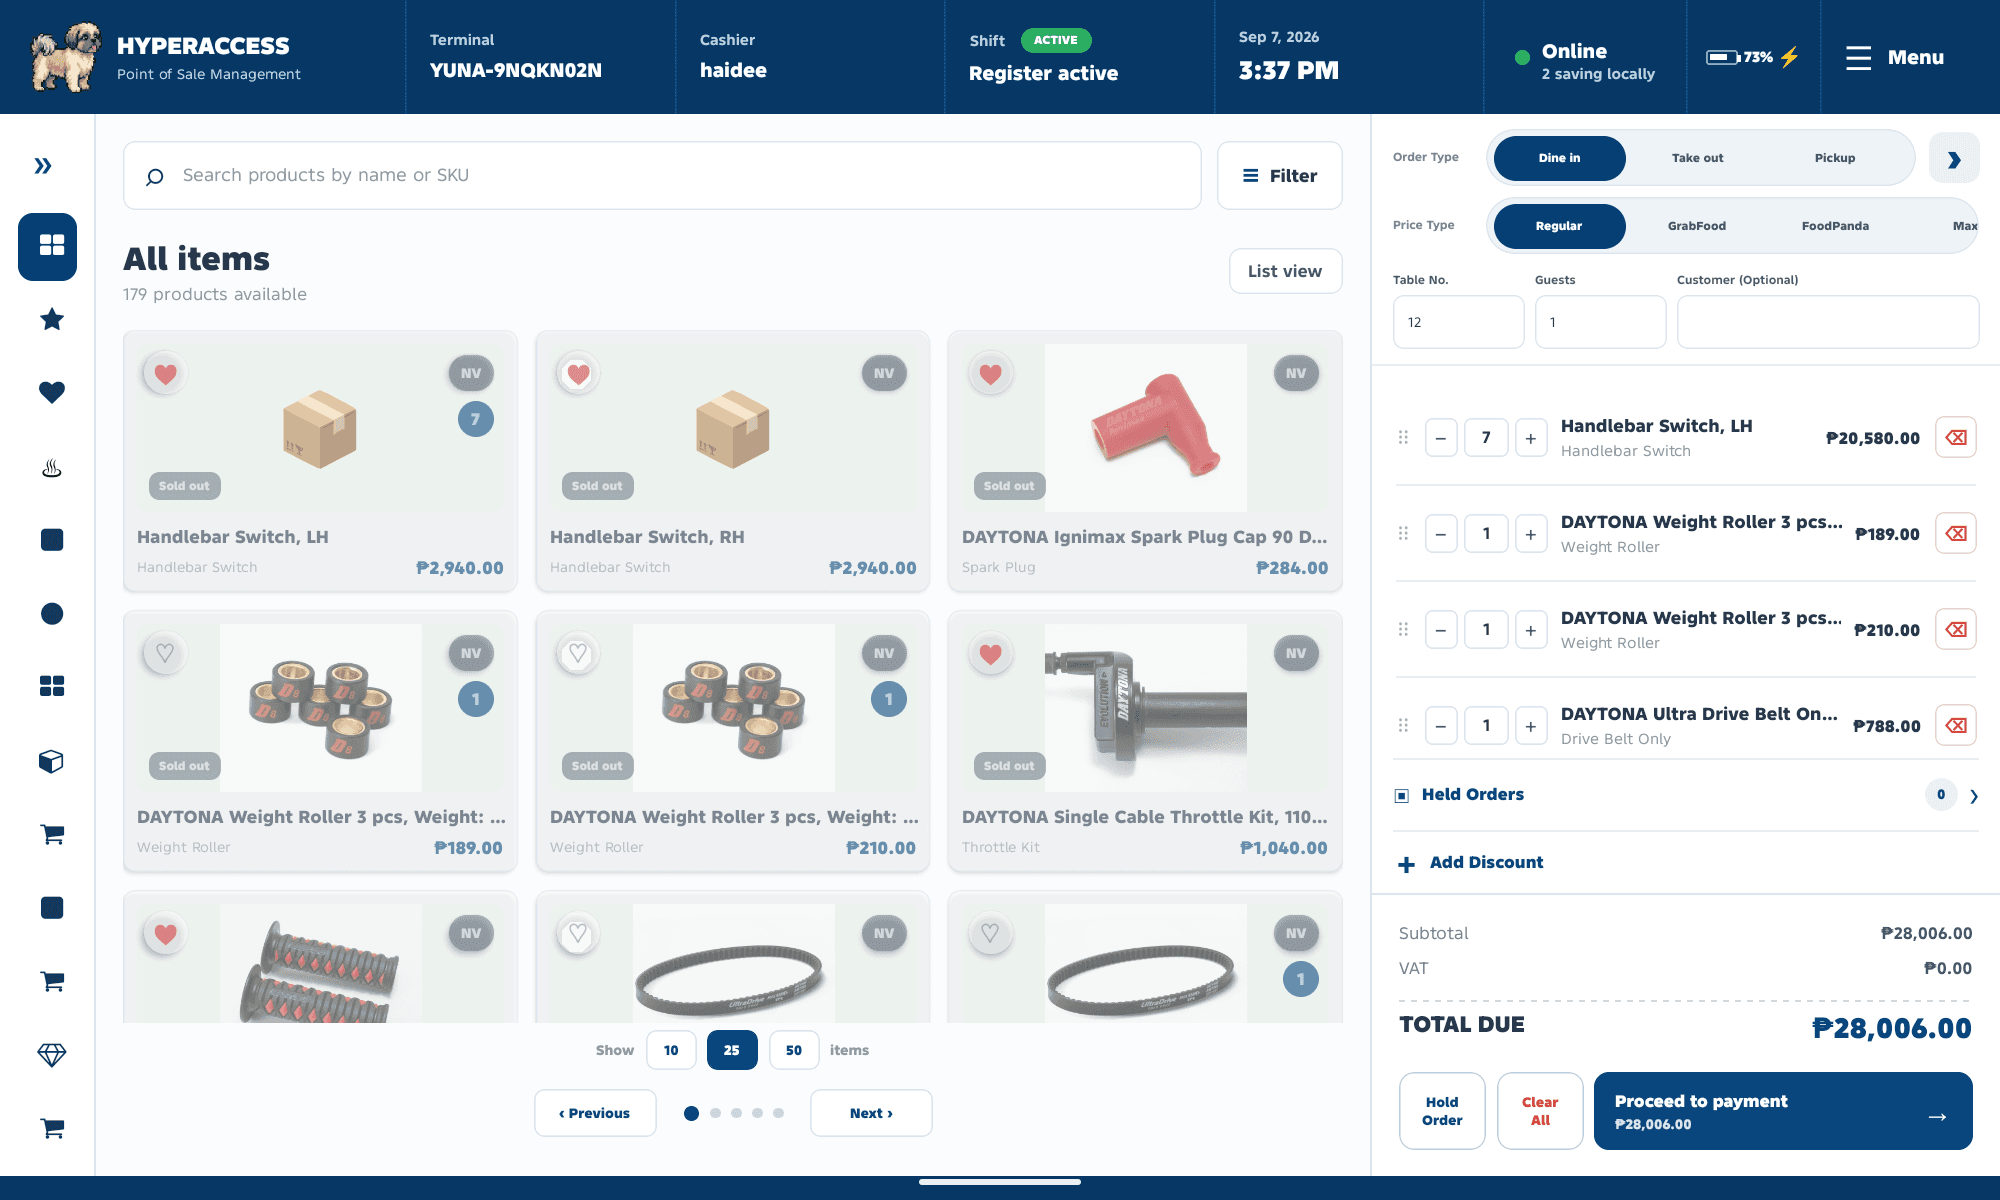Switch to List view
This screenshot has width=2000, height=1200.
click(1285, 271)
